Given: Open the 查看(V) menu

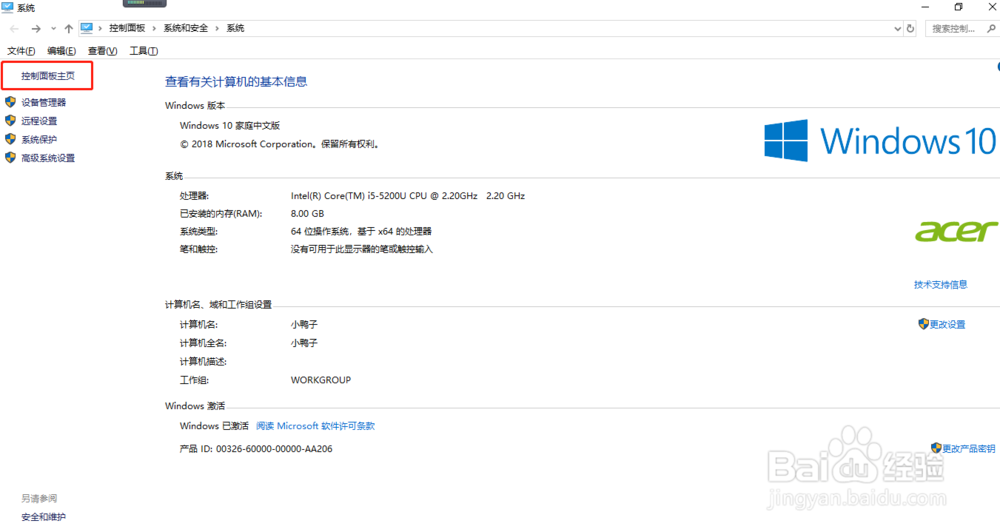Looking at the screenshot, I should coord(102,51).
